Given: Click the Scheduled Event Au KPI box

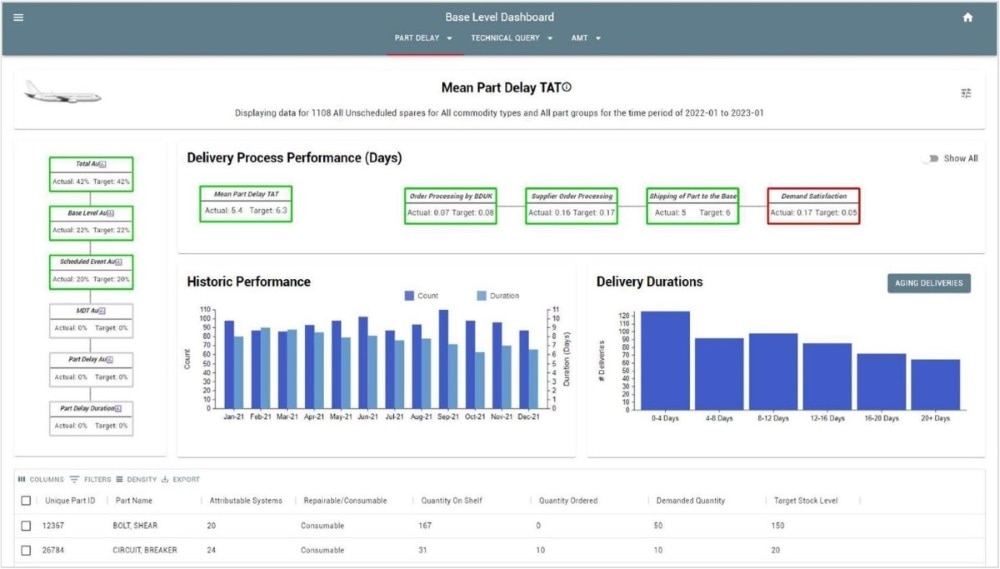Looking at the screenshot, I should point(91,272).
